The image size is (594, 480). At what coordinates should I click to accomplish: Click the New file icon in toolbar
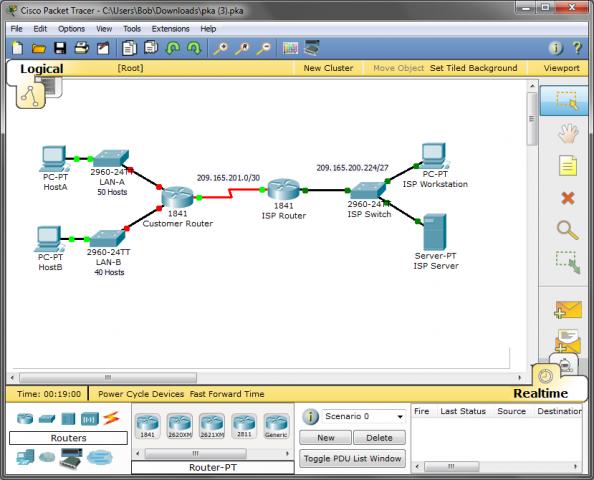(x=17, y=48)
